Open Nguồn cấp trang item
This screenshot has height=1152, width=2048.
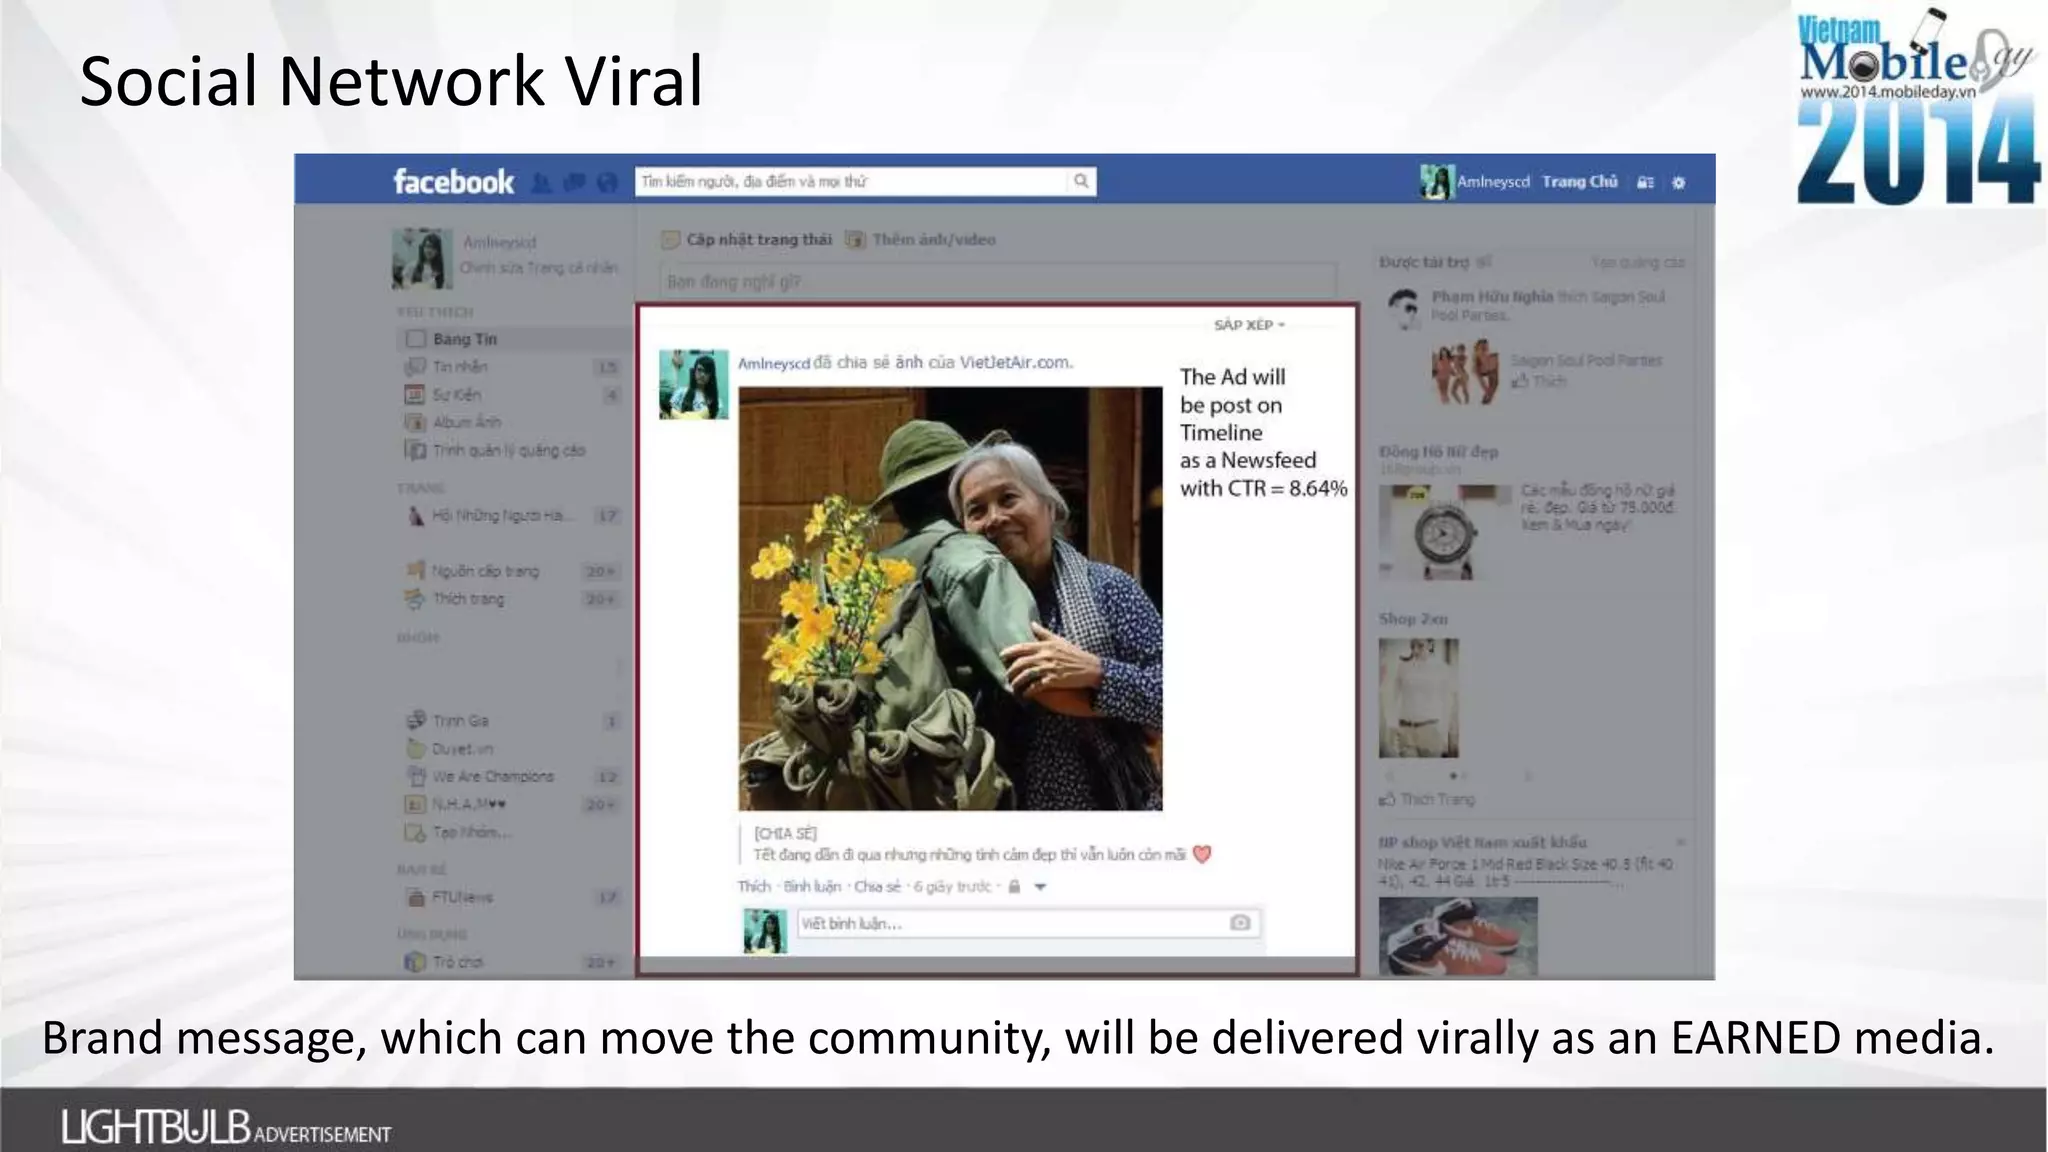(510, 571)
